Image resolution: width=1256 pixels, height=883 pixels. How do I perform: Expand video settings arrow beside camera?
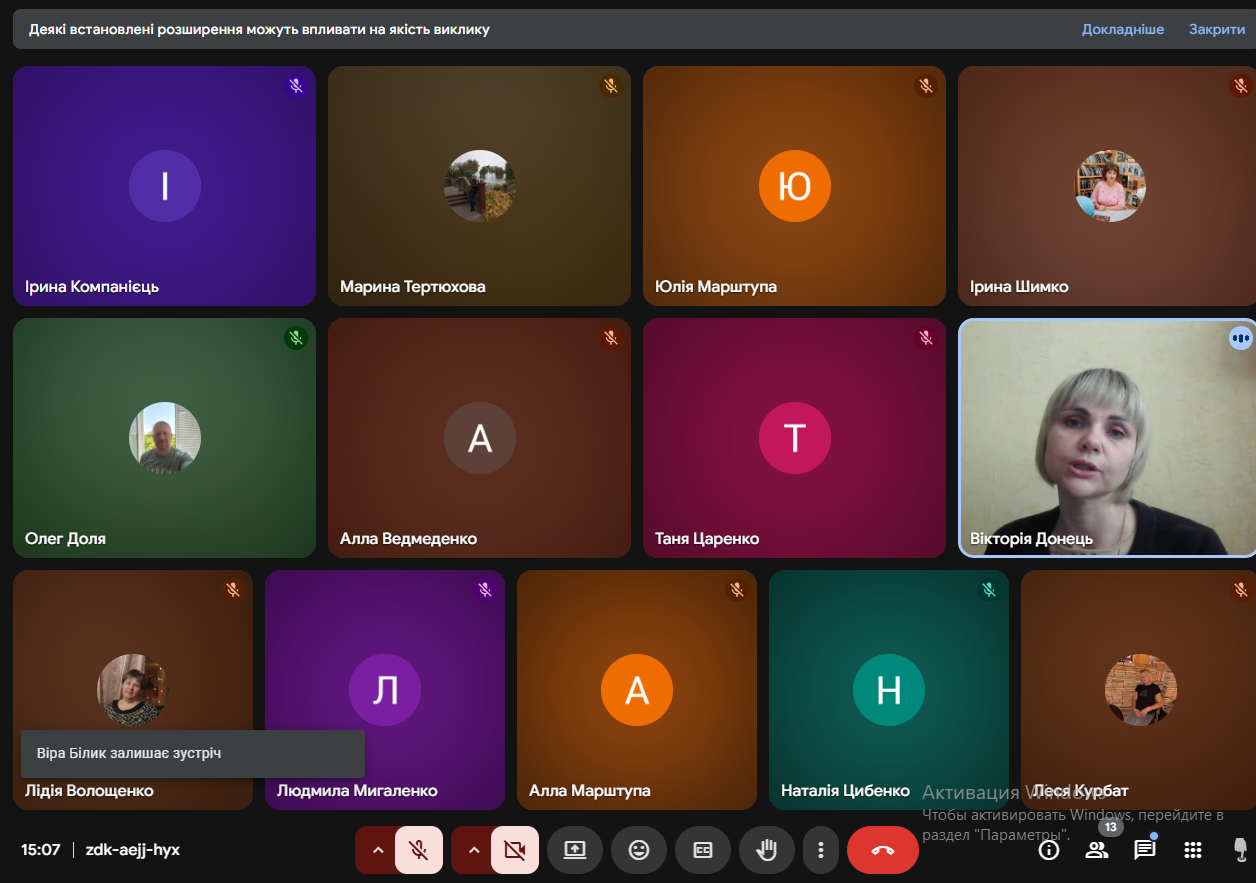(x=474, y=850)
